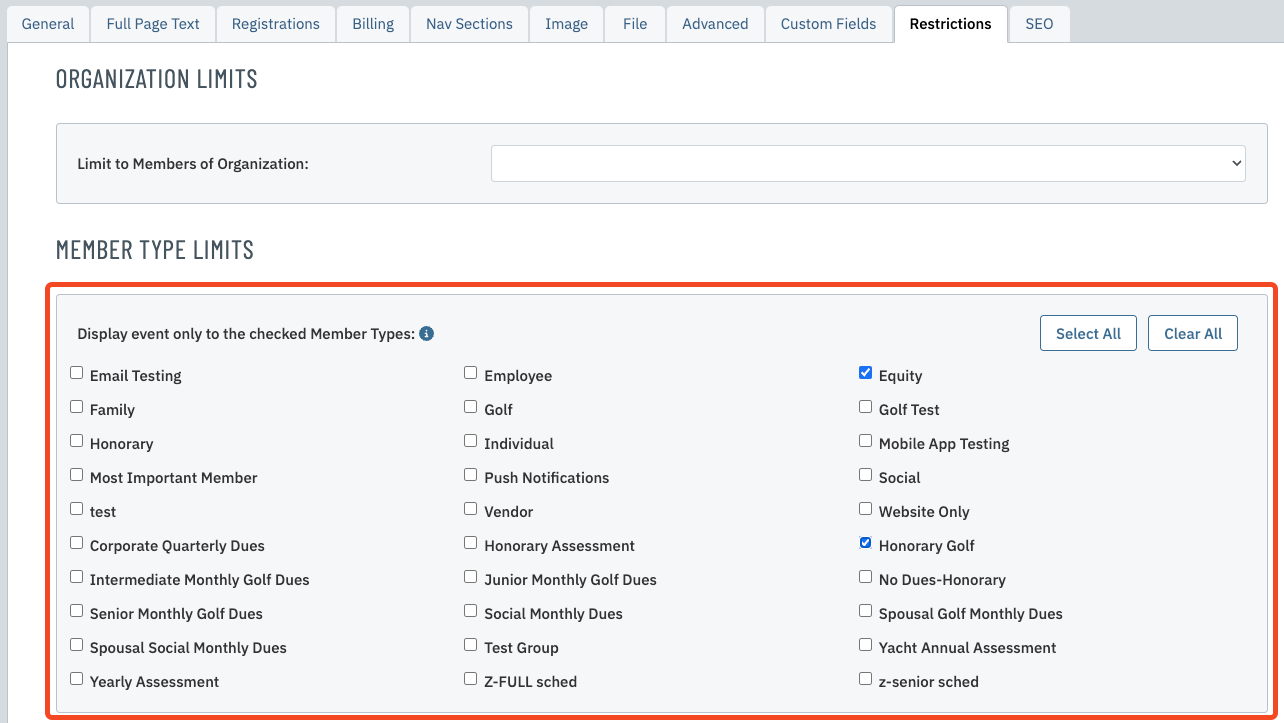
Task: Check the Z-FULL sched checkbox
Action: pos(471,679)
